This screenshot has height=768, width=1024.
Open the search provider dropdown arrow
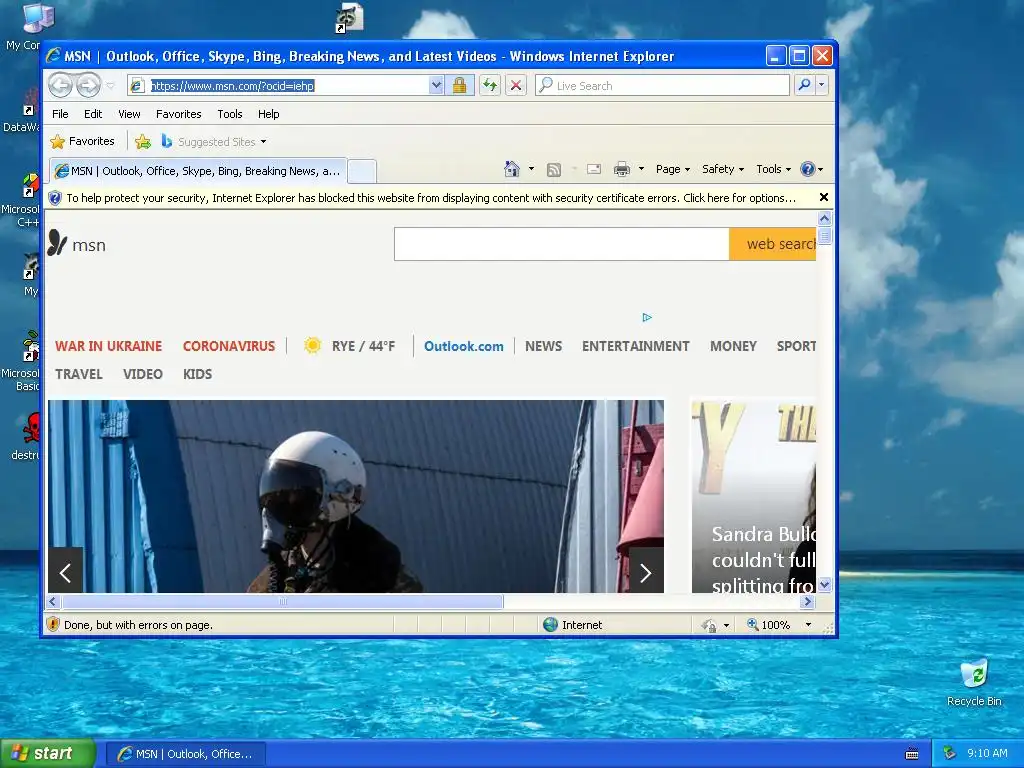(822, 85)
